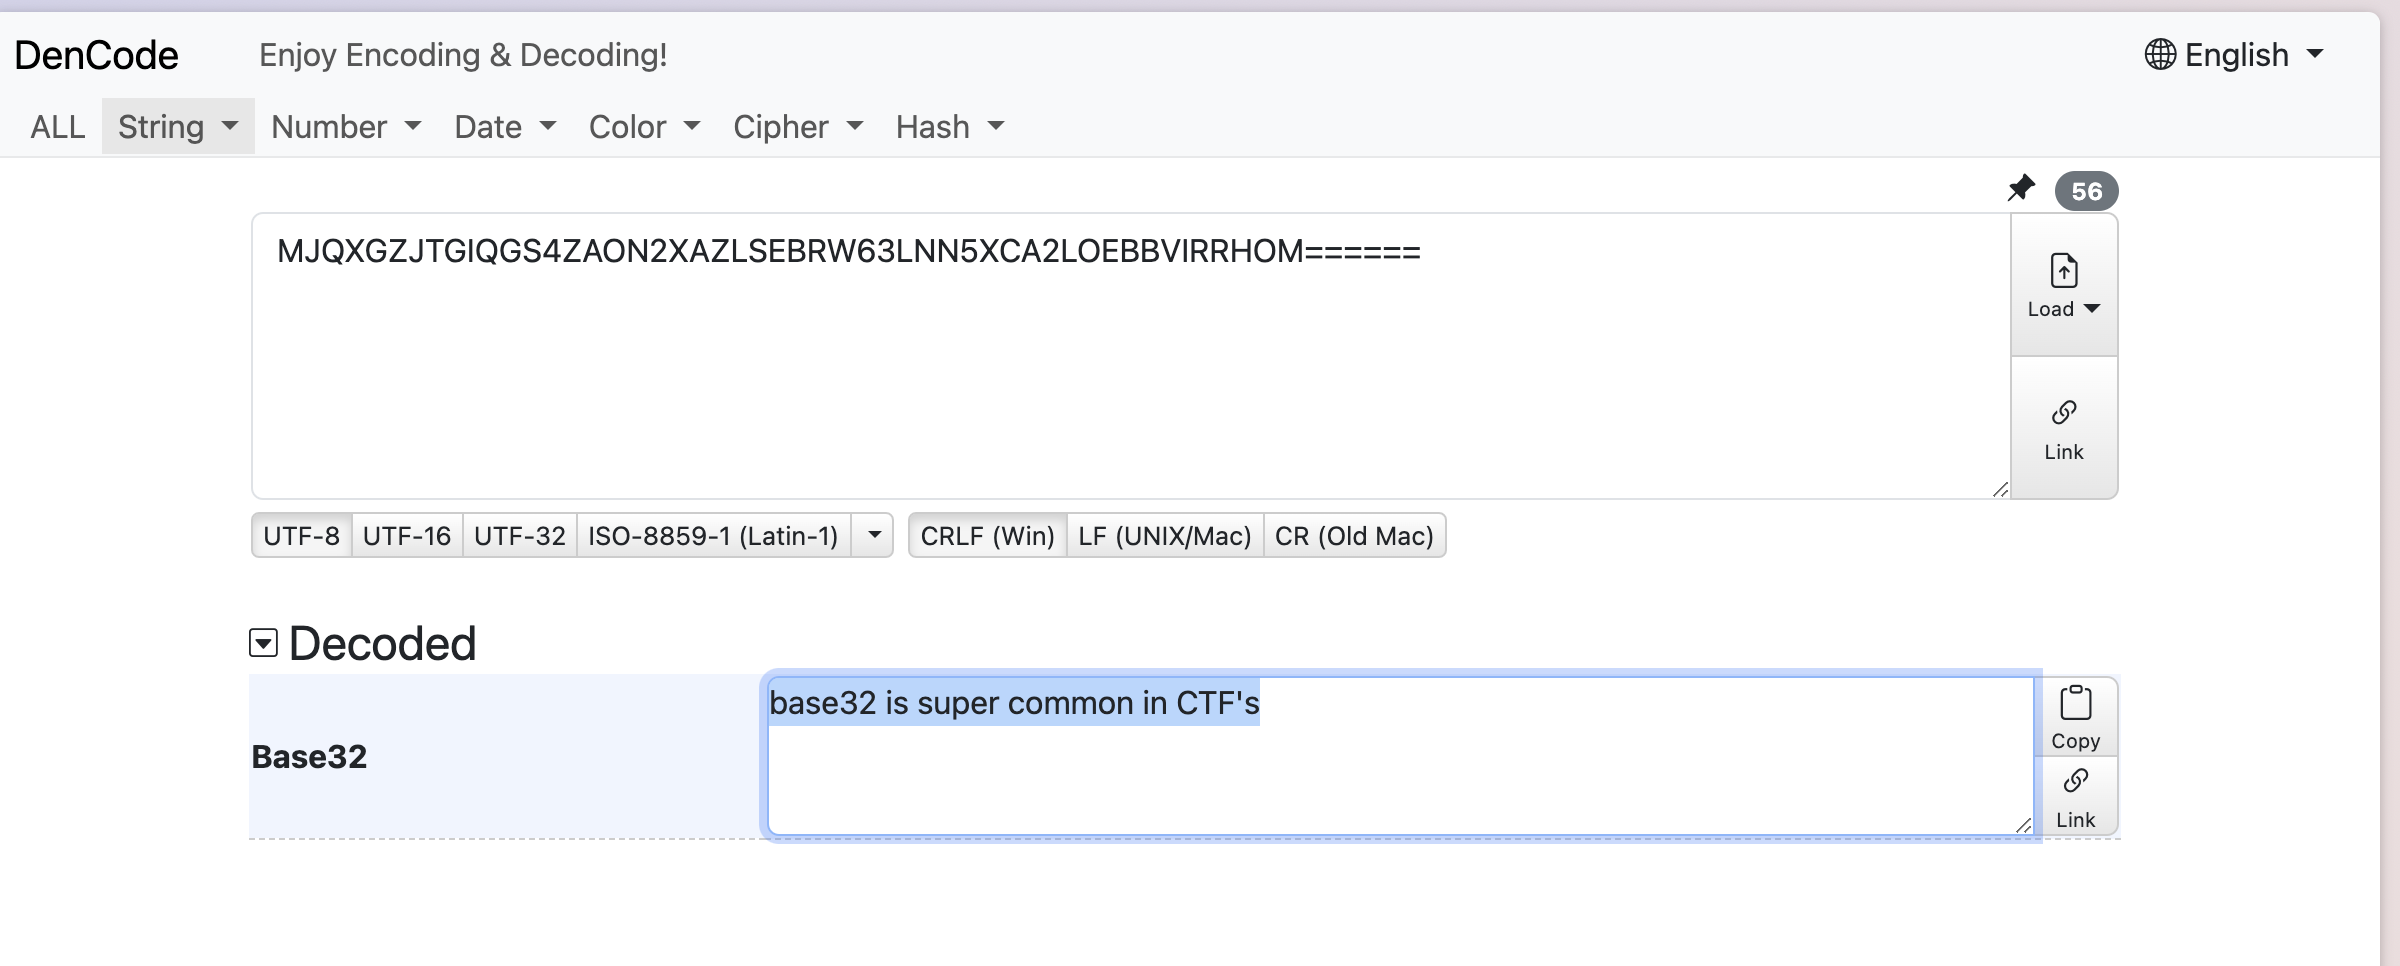Open the Hash menu
2400x966 pixels.
[x=949, y=127]
